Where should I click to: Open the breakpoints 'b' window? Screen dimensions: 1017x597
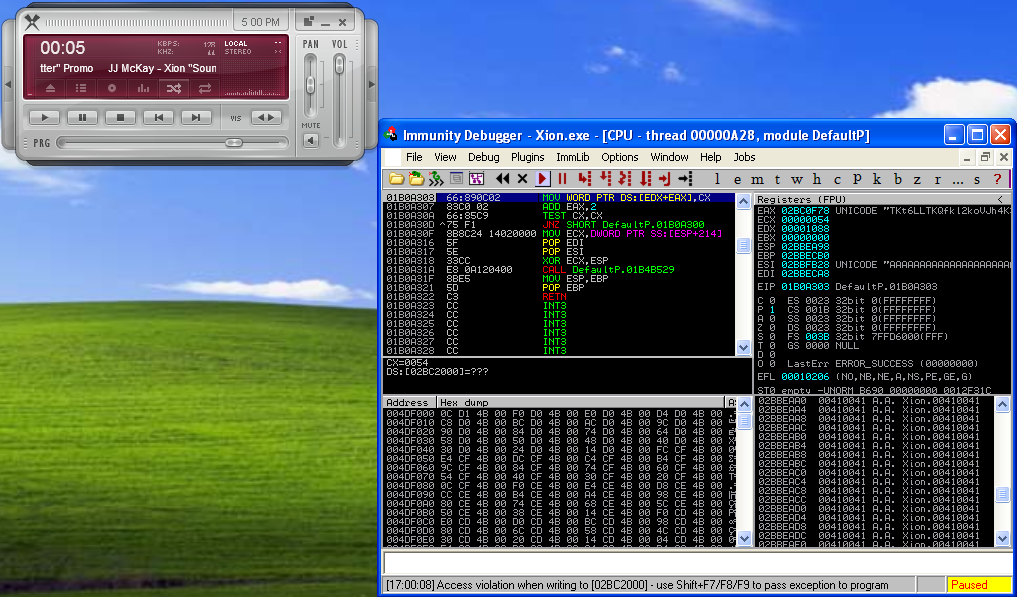[897, 179]
